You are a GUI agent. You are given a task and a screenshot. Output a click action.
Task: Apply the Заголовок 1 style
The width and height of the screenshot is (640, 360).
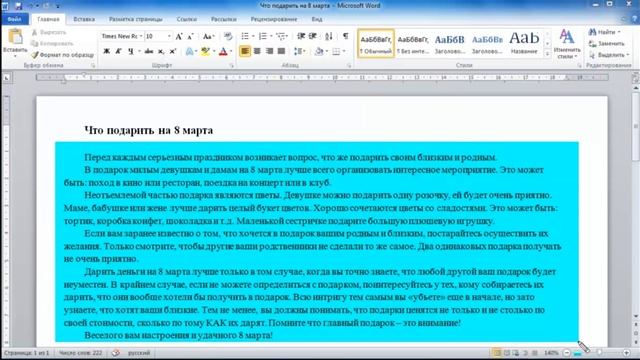[449, 43]
